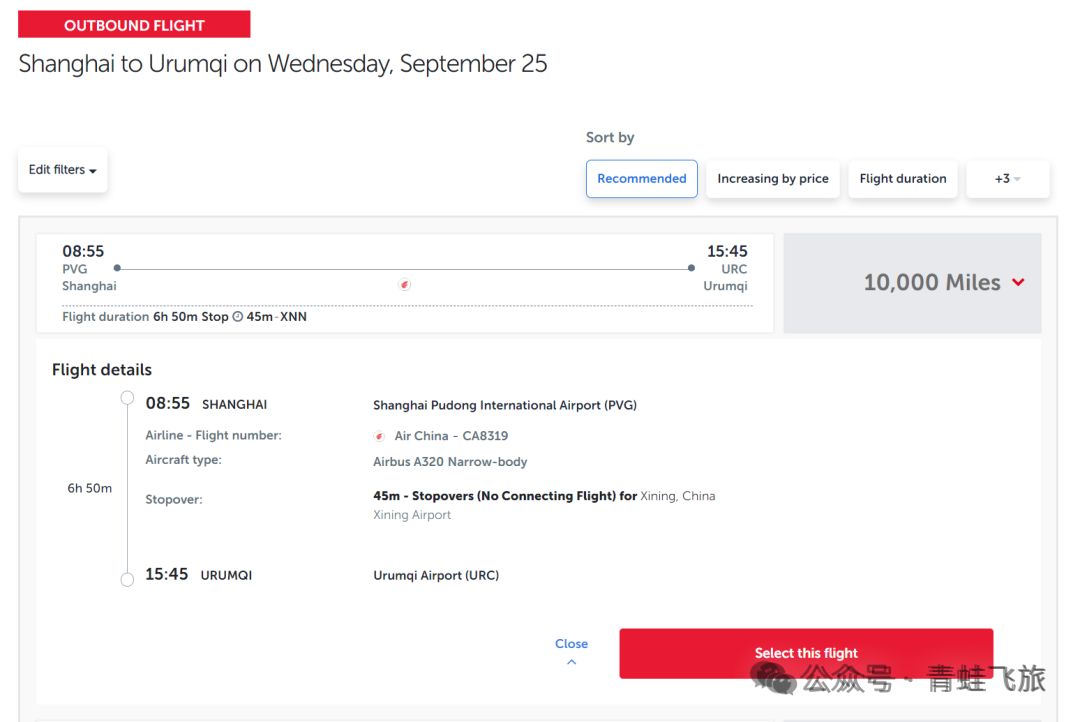Click the 45m-XNN stop code text
The width and height of the screenshot is (1080, 722).
coord(276,316)
